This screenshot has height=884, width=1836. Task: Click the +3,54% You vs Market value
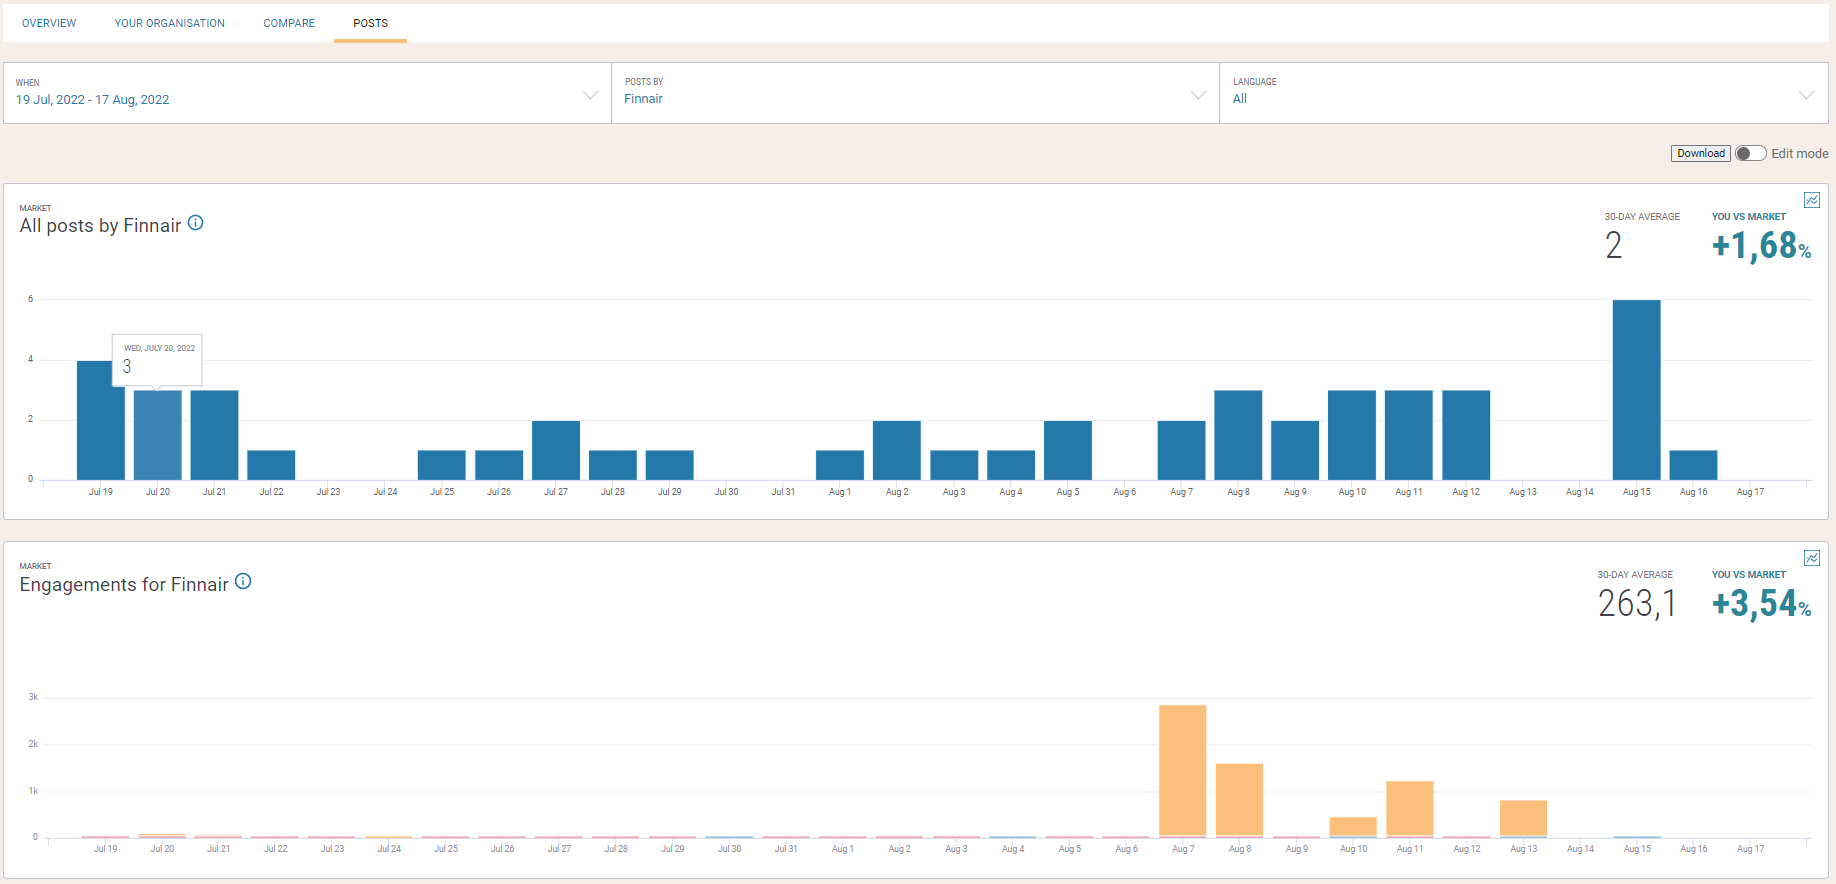(1761, 603)
